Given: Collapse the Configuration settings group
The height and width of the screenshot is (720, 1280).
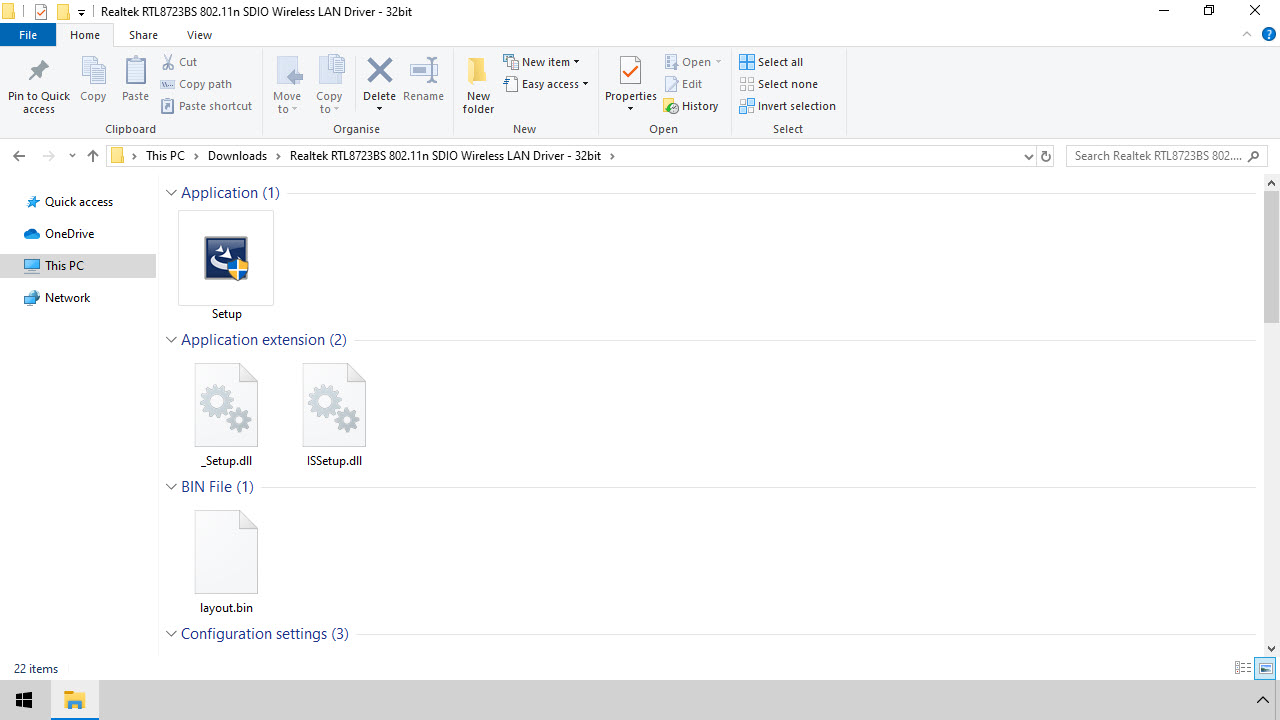Looking at the screenshot, I should [171, 634].
